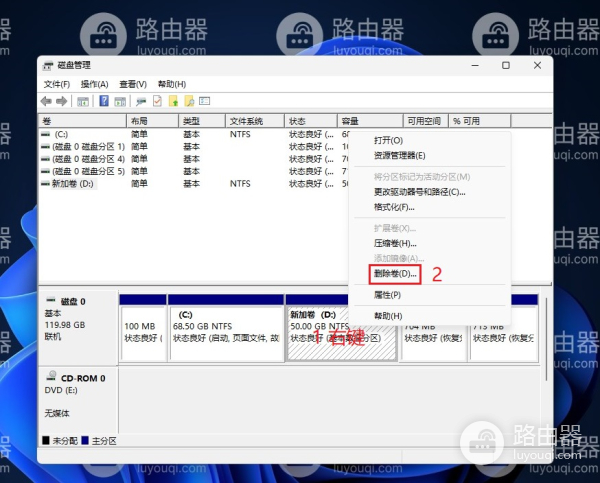The width and height of the screenshot is (600, 483).
Task: Click the checkmark document toolbar icon
Action: click(157, 101)
